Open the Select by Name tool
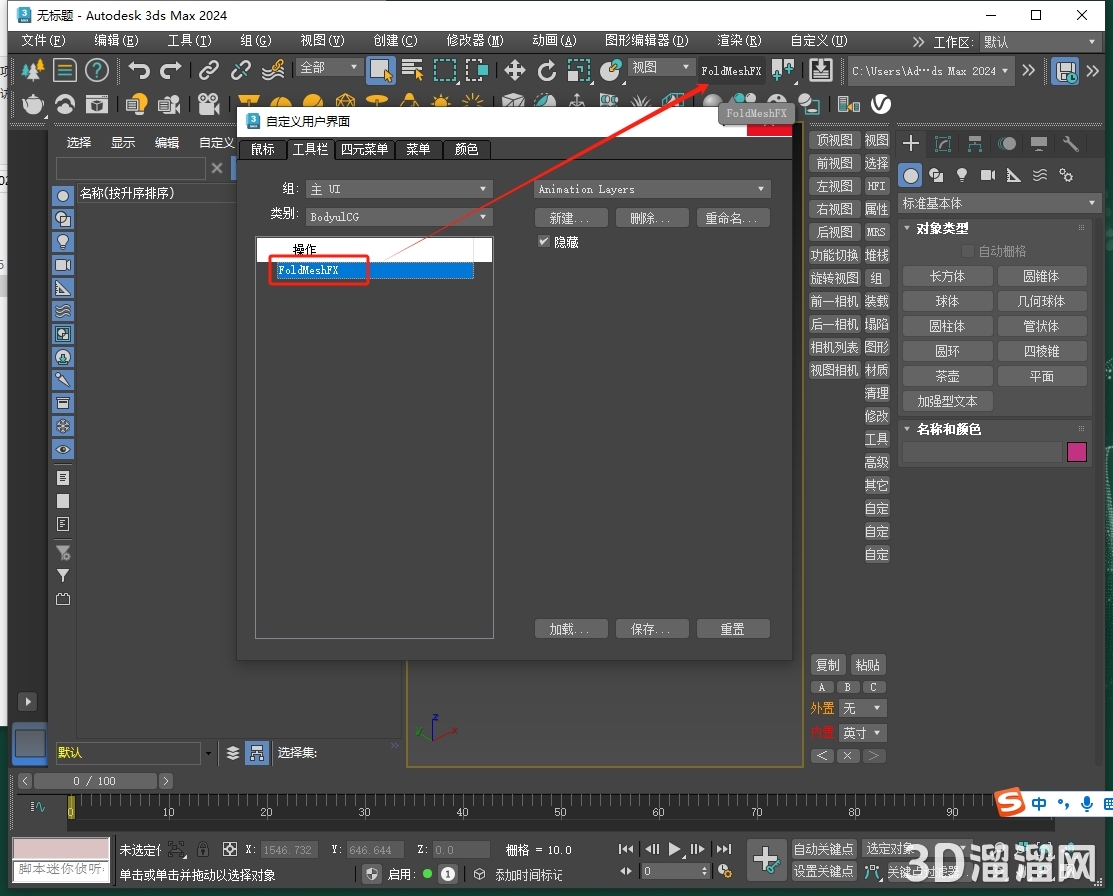Viewport: 1113px width, 896px height. (x=412, y=70)
